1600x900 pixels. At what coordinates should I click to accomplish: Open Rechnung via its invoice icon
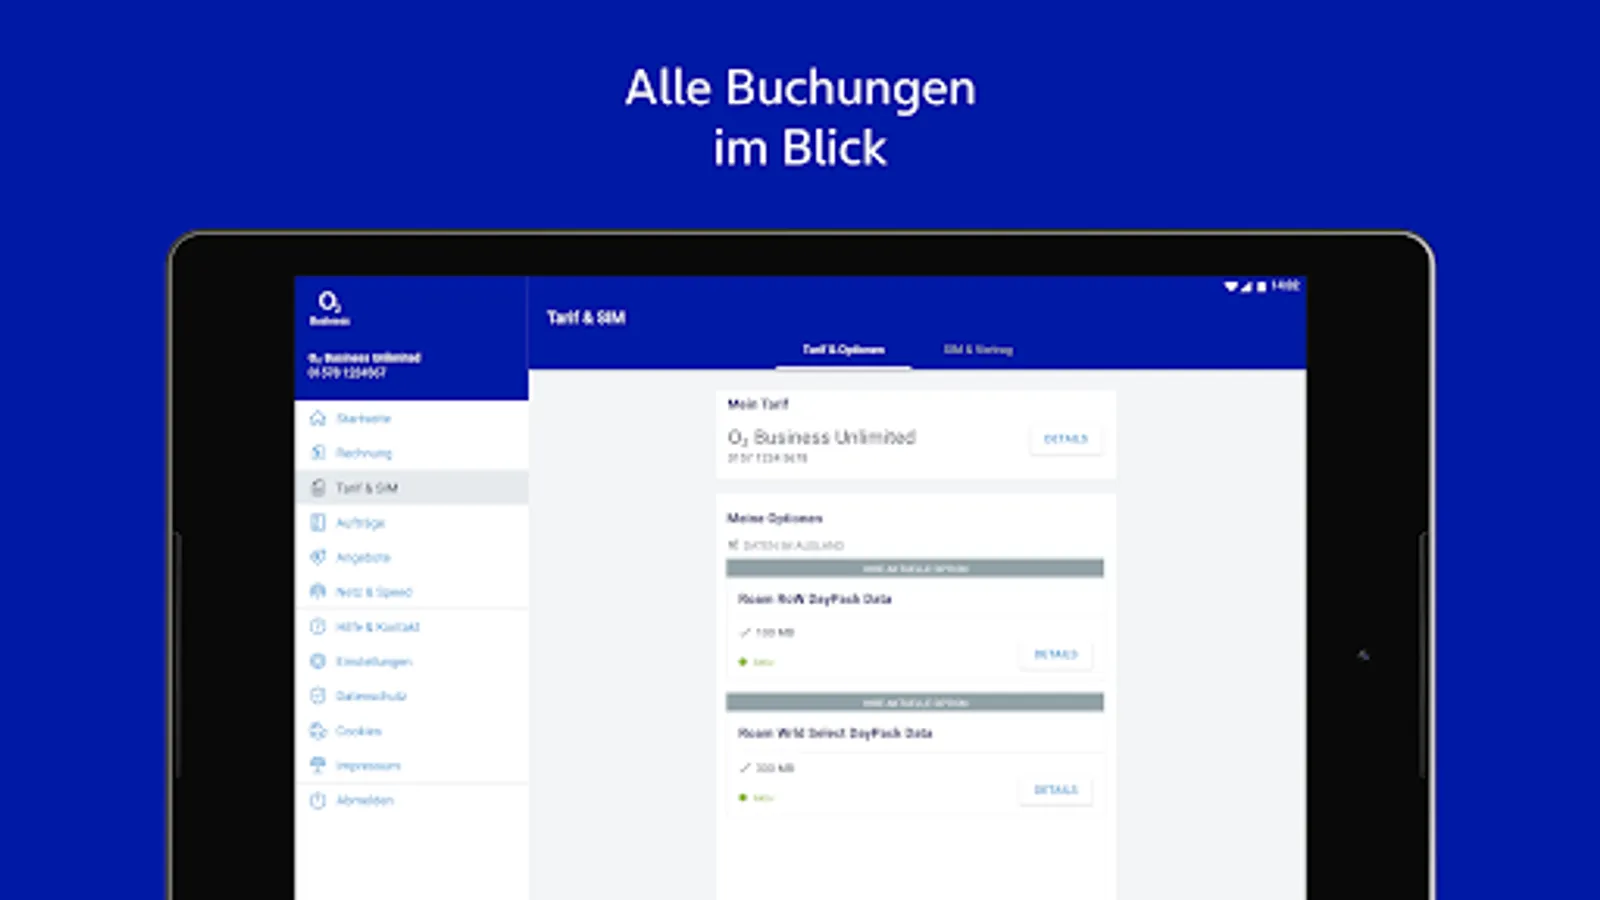pos(318,453)
